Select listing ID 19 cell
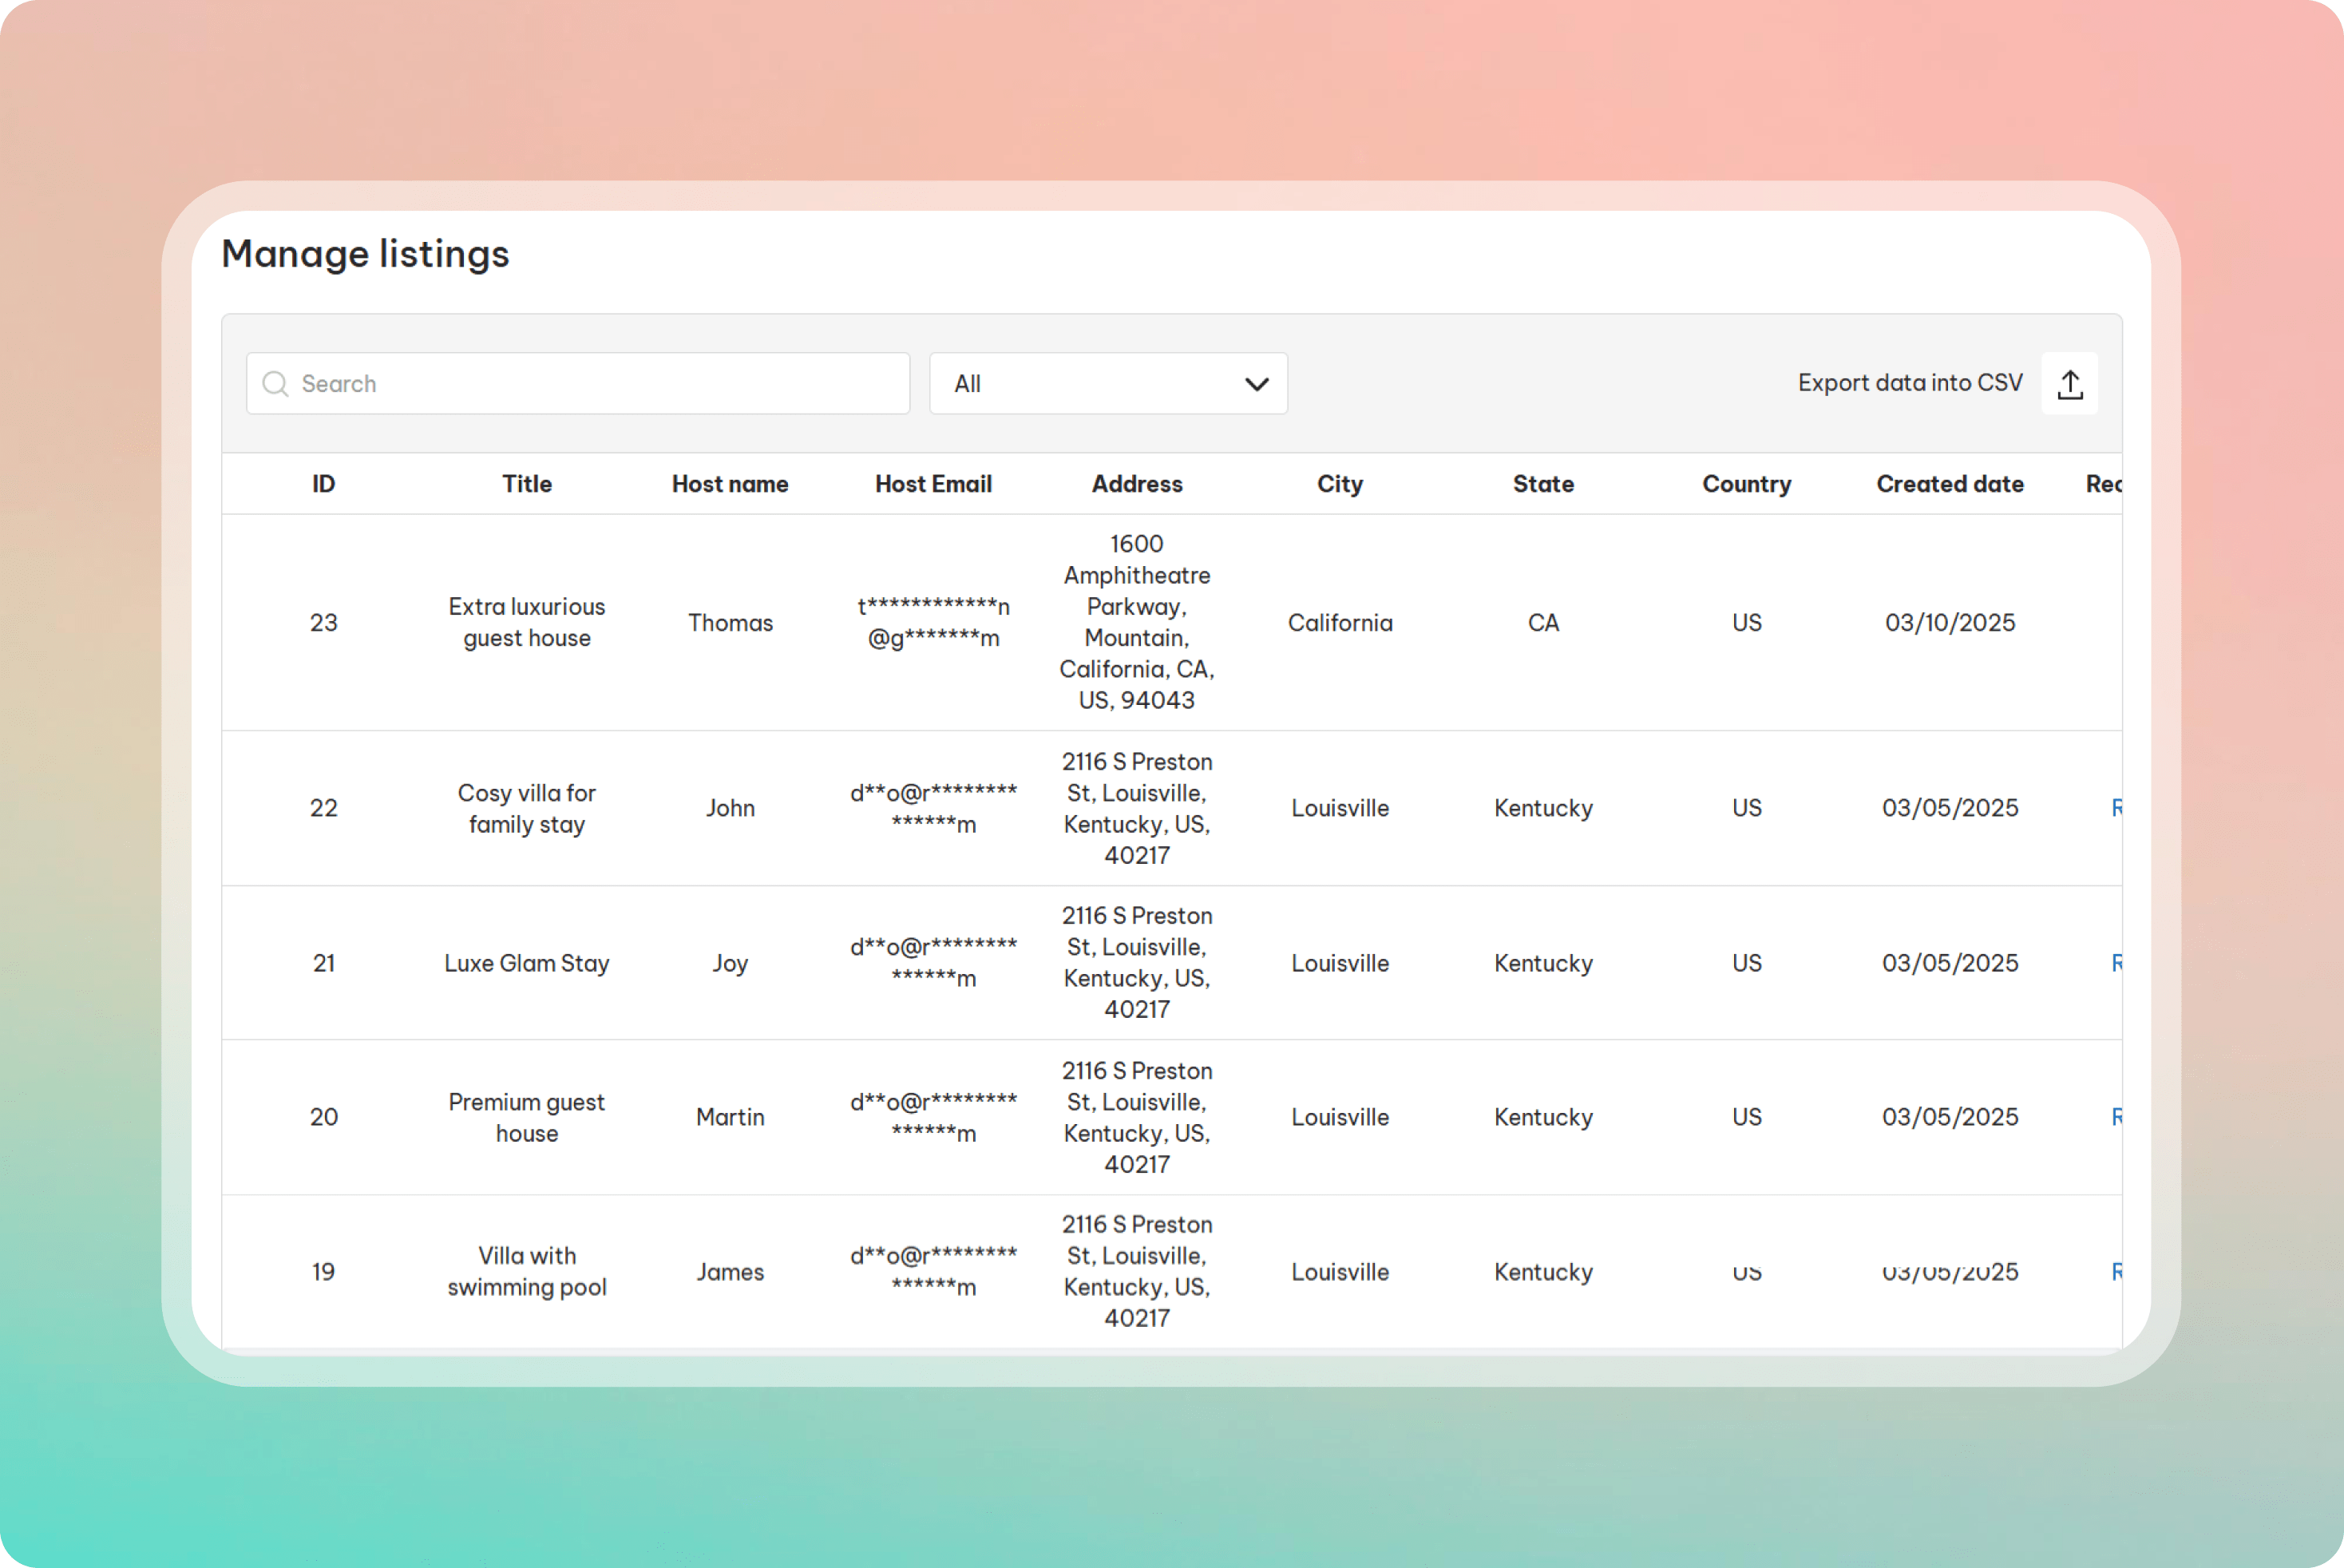The width and height of the screenshot is (2344, 1568). pyautogui.click(x=323, y=1272)
